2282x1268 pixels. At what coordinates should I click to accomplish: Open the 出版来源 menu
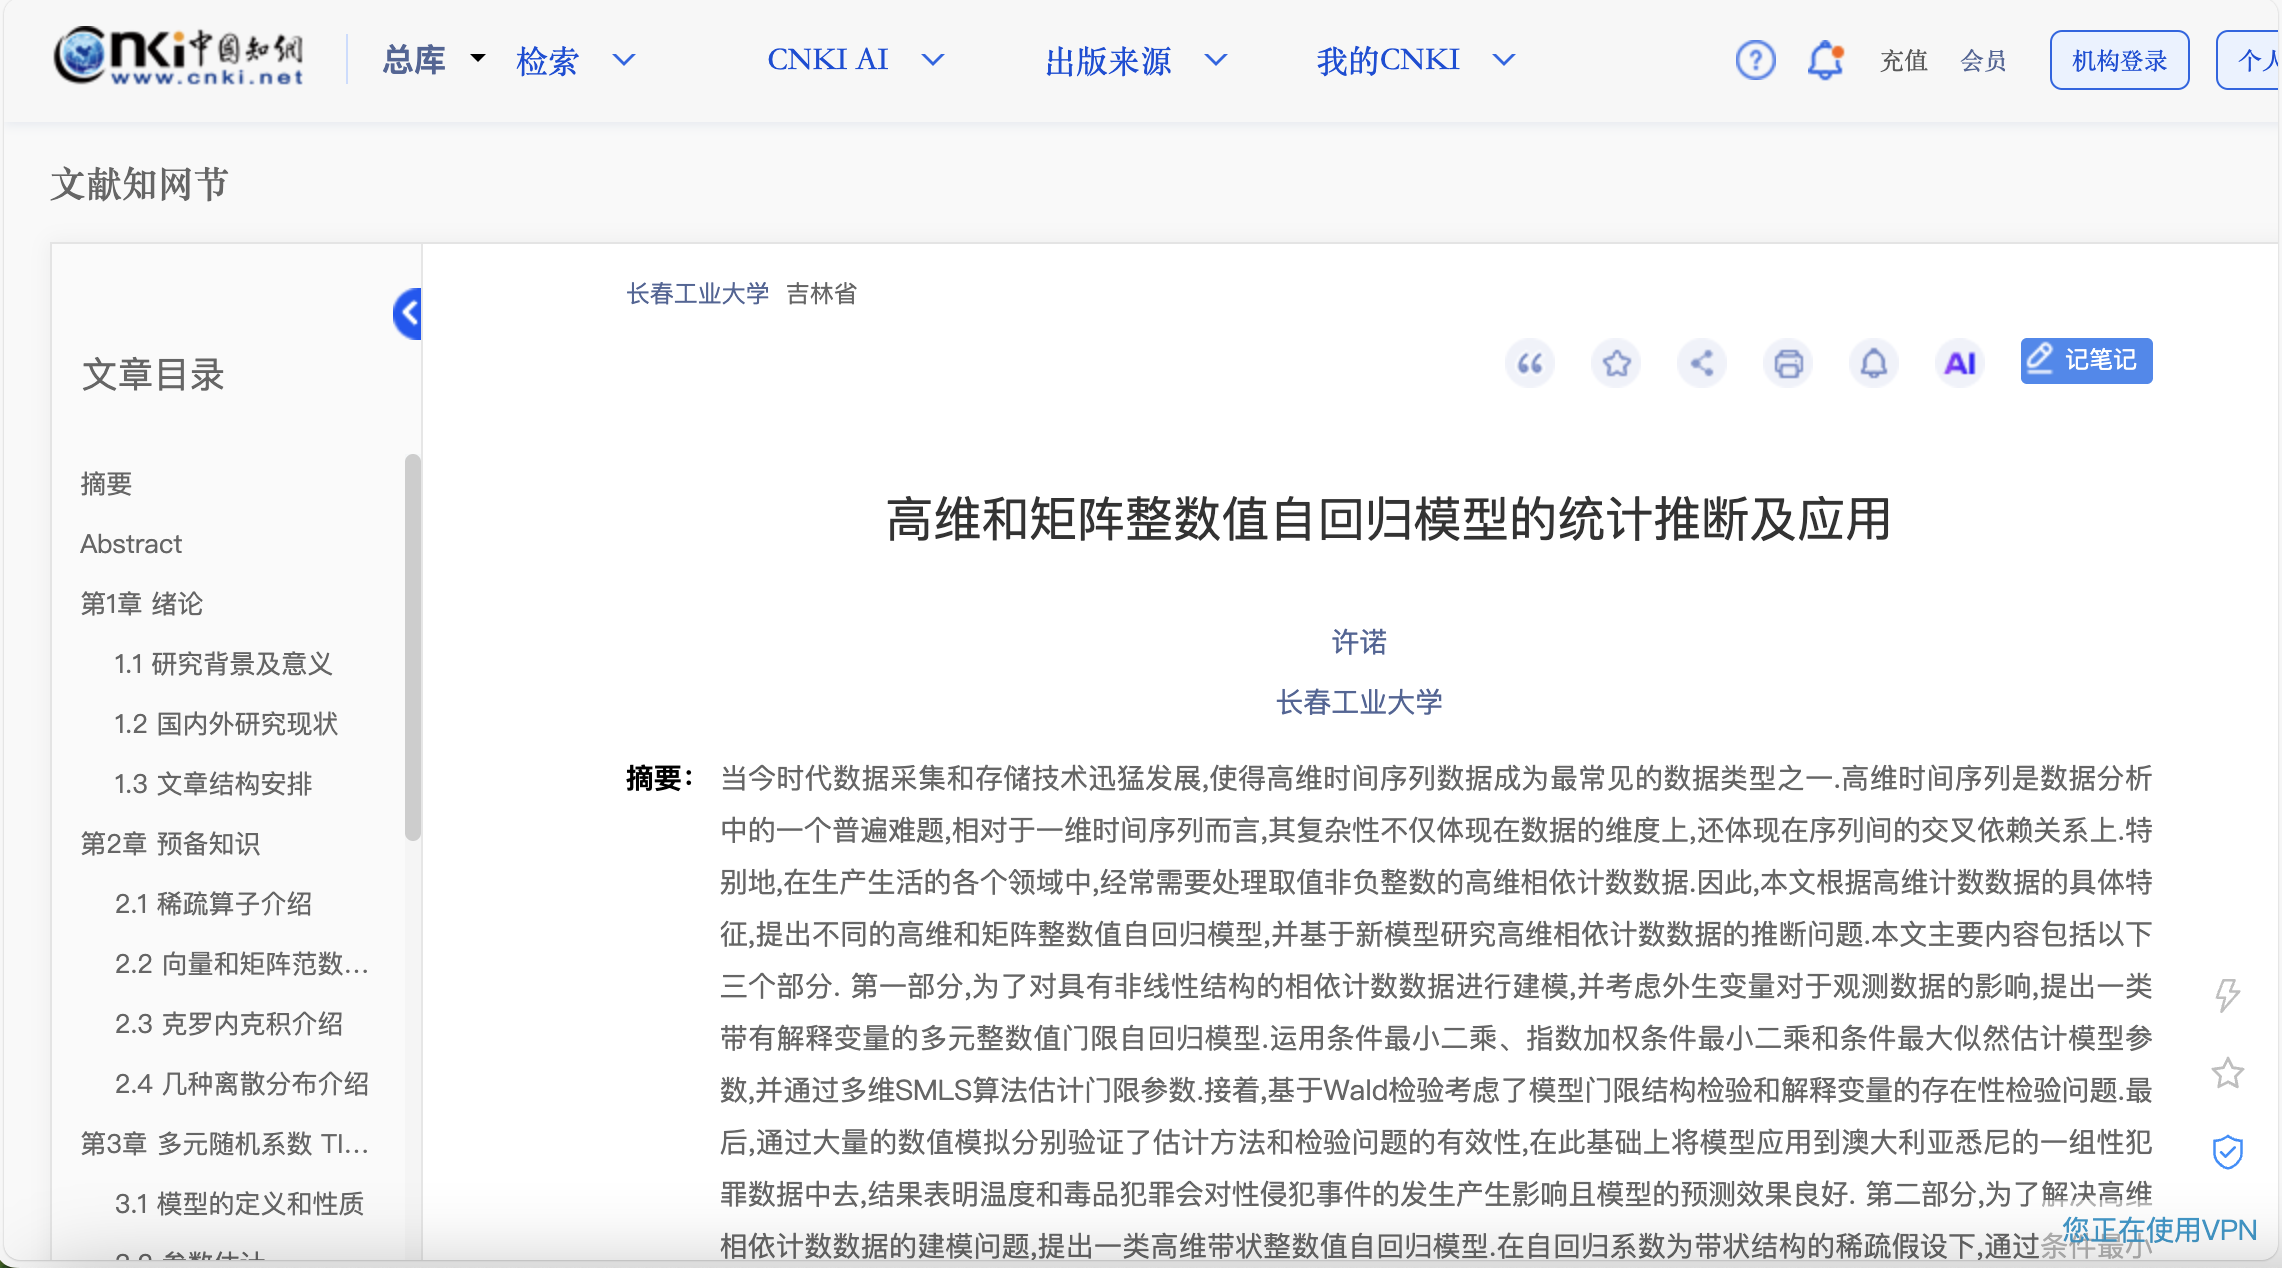1108,60
